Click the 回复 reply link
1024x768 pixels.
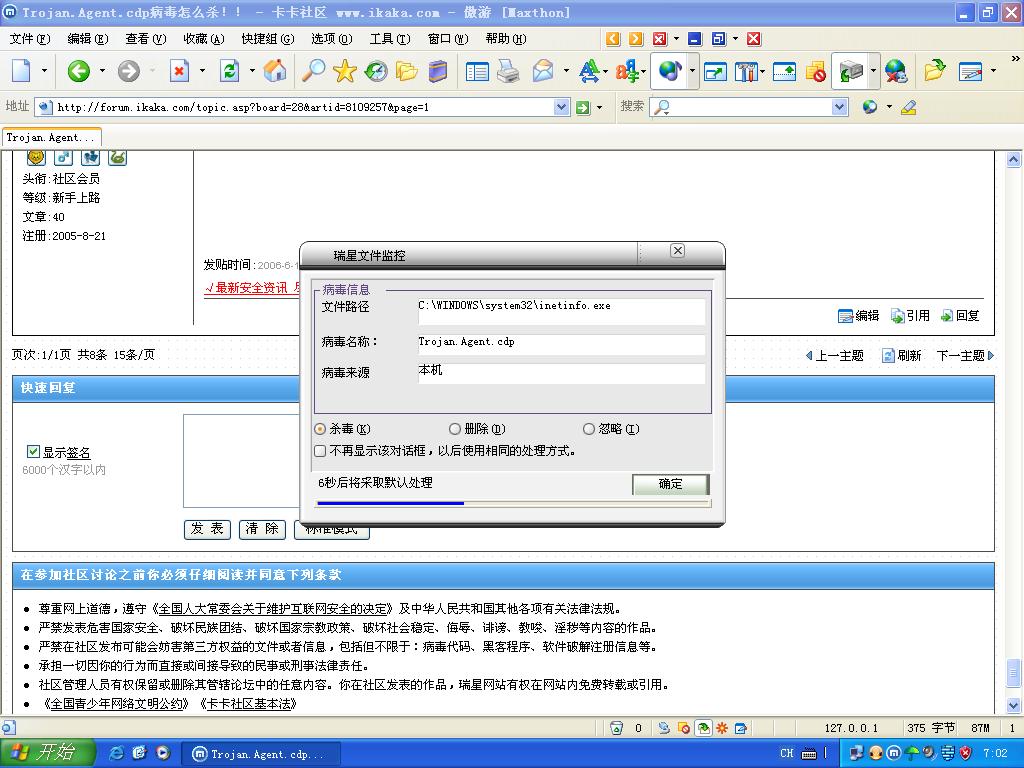click(x=960, y=316)
